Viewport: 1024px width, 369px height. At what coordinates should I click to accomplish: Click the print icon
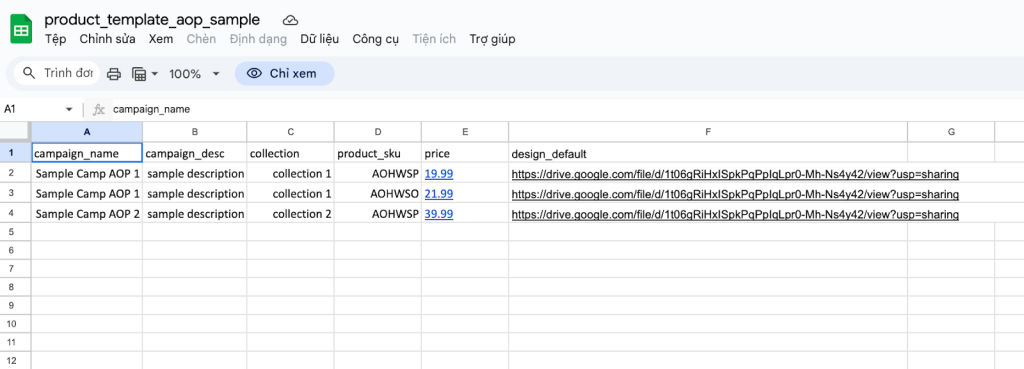pyautogui.click(x=114, y=74)
